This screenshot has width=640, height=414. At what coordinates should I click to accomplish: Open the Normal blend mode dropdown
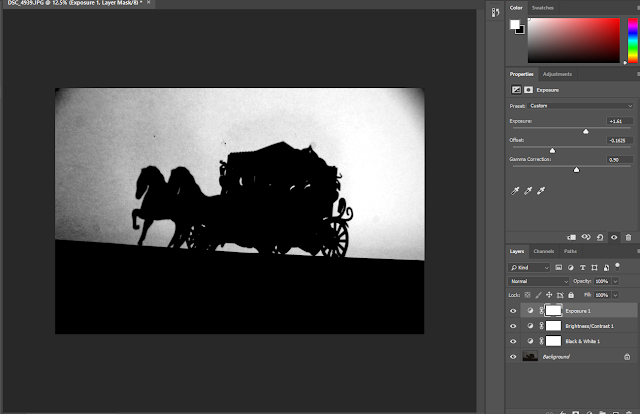(538, 281)
